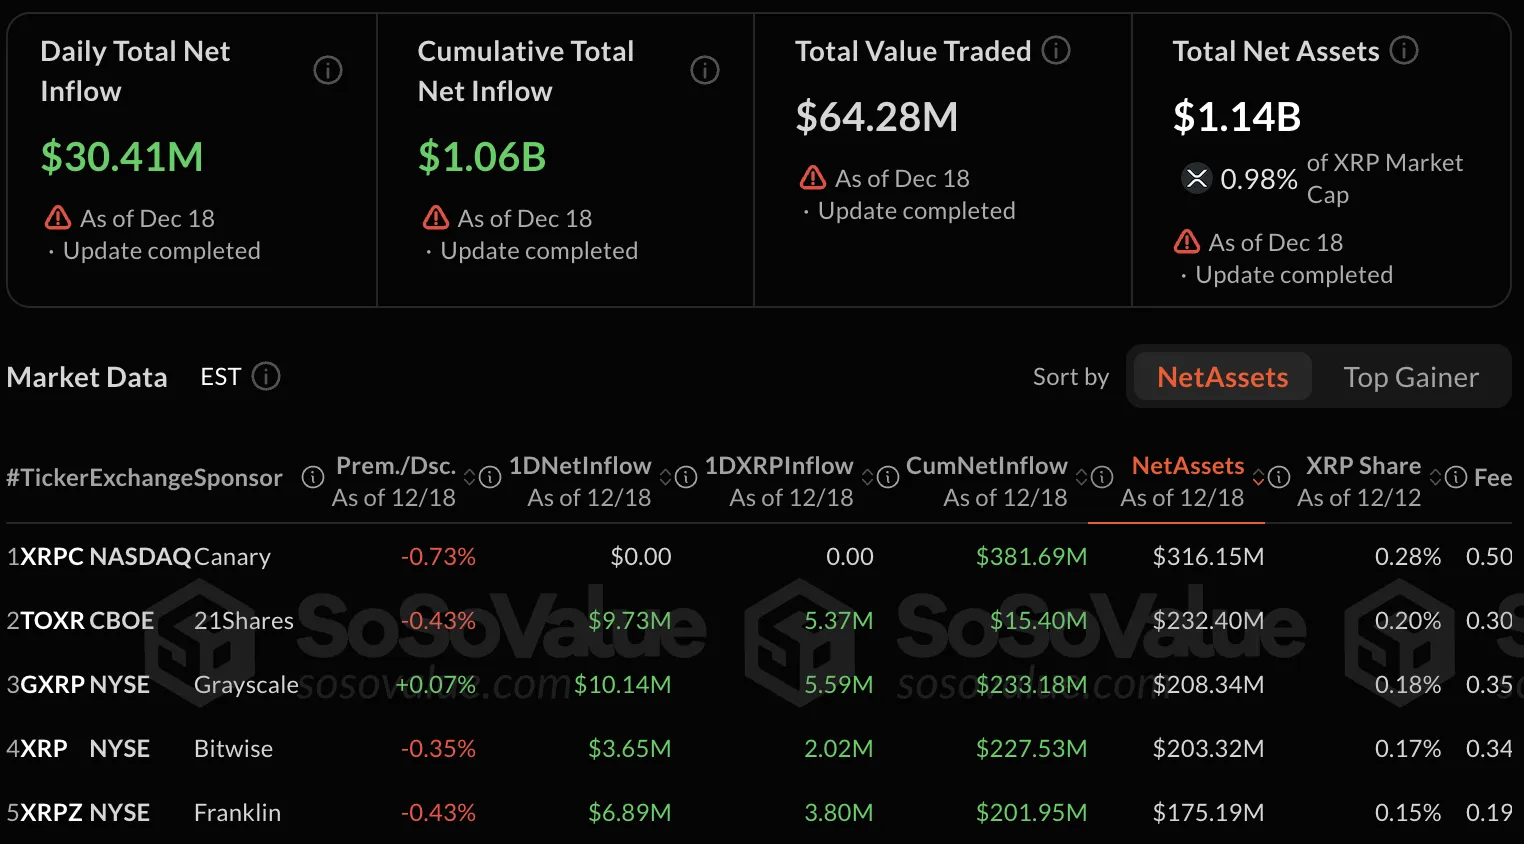The image size is (1524, 844).
Task: Click the info icon beside Cumulative Total Net Inflow
Action: pyautogui.click(x=705, y=70)
